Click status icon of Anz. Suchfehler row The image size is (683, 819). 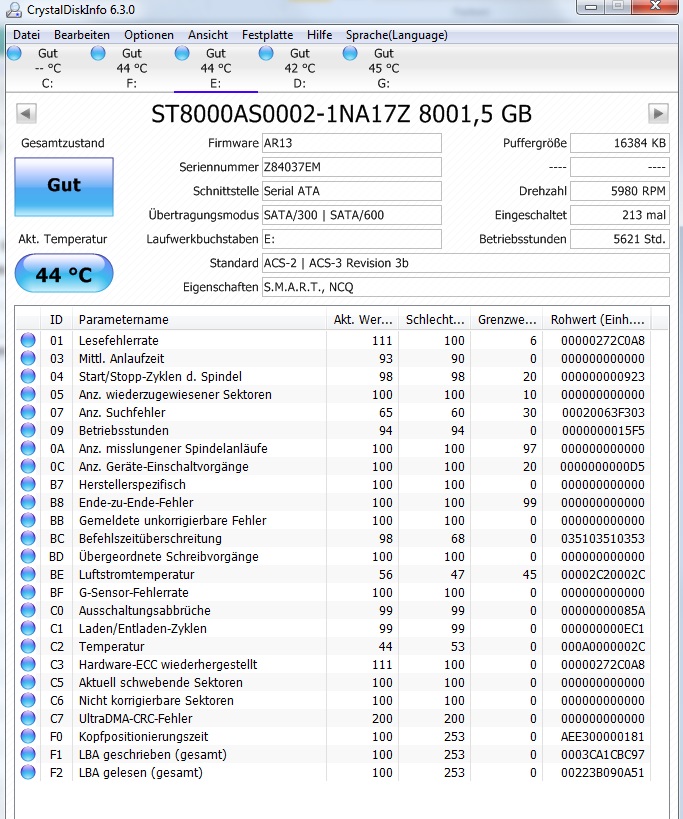[x=28, y=412]
